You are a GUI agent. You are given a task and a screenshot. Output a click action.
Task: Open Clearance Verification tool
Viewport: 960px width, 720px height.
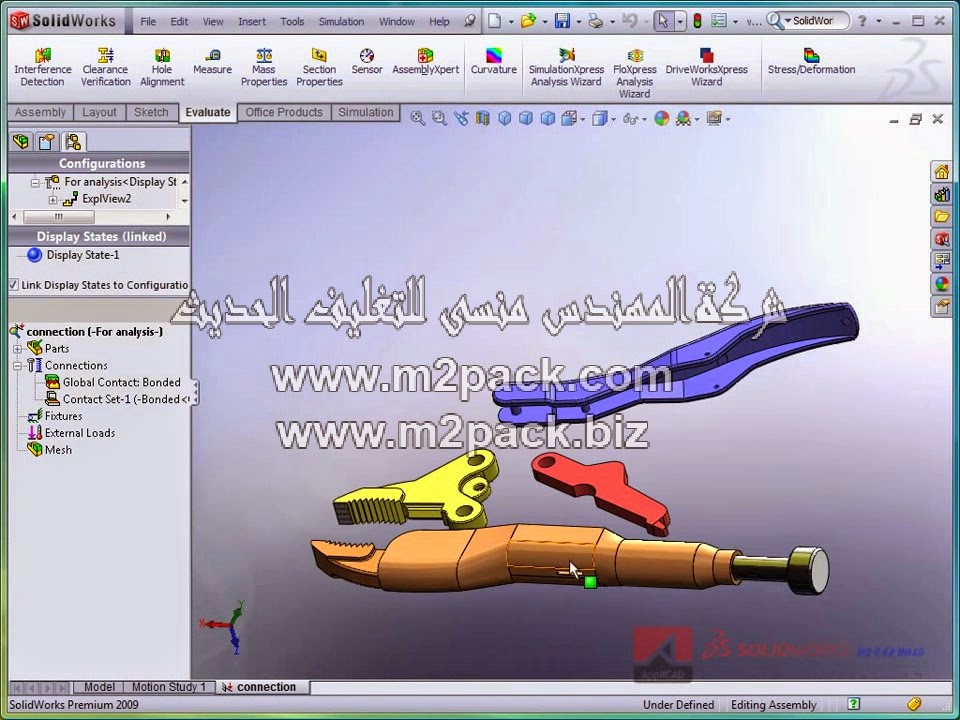coord(105,67)
